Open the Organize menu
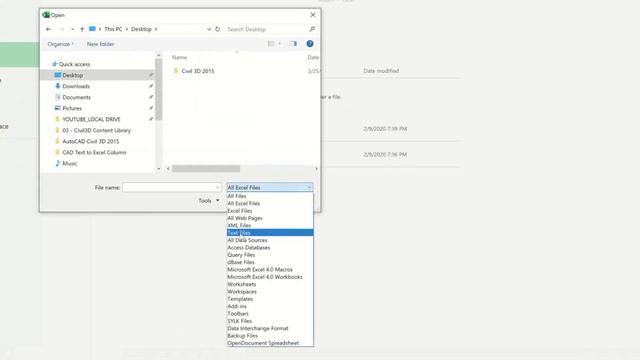Screen dimensions: 640x360 [60, 44]
